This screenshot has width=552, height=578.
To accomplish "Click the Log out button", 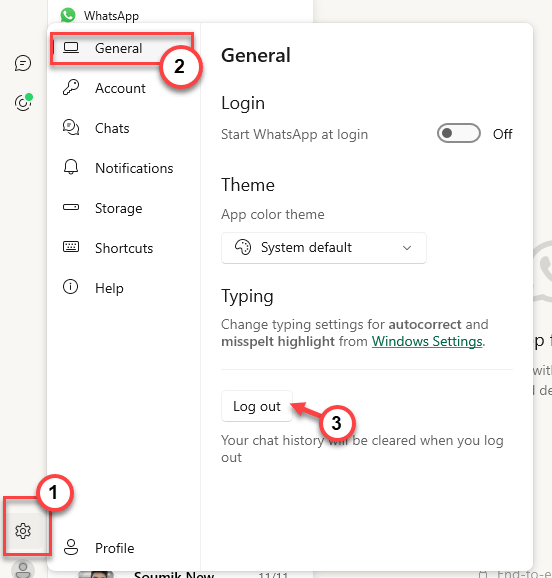I will pos(257,406).
